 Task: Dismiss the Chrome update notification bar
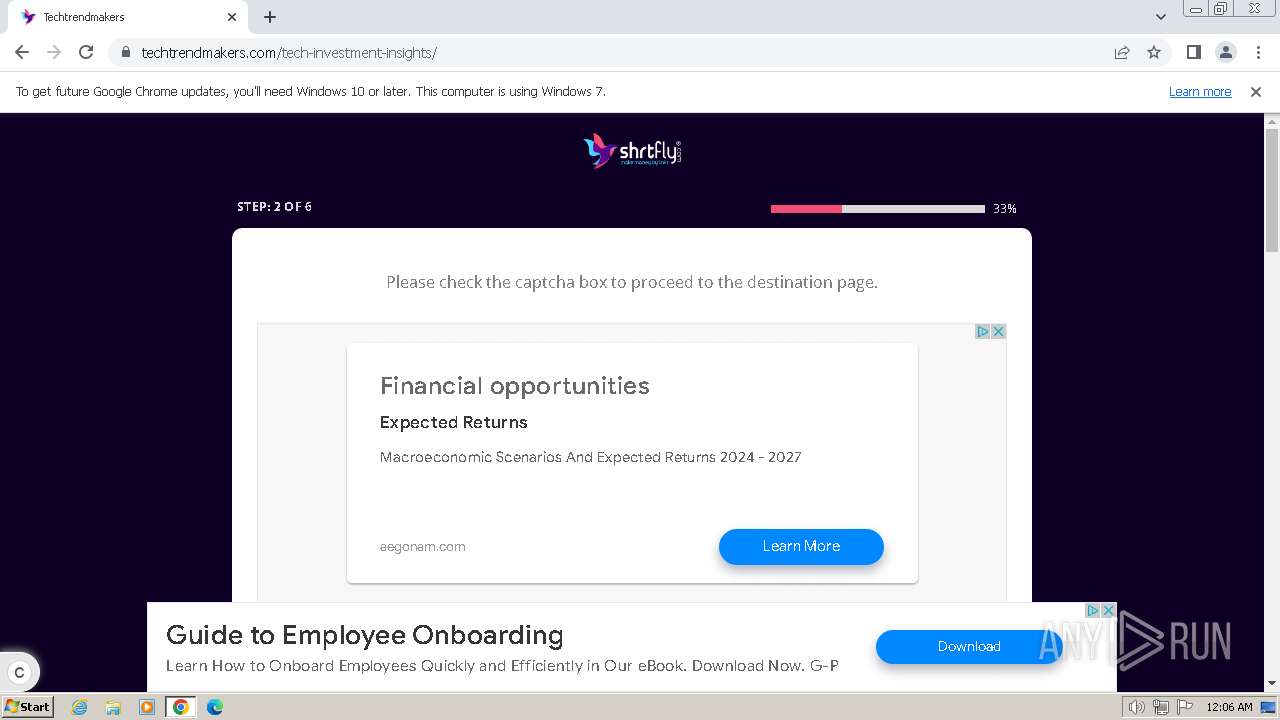click(1256, 91)
